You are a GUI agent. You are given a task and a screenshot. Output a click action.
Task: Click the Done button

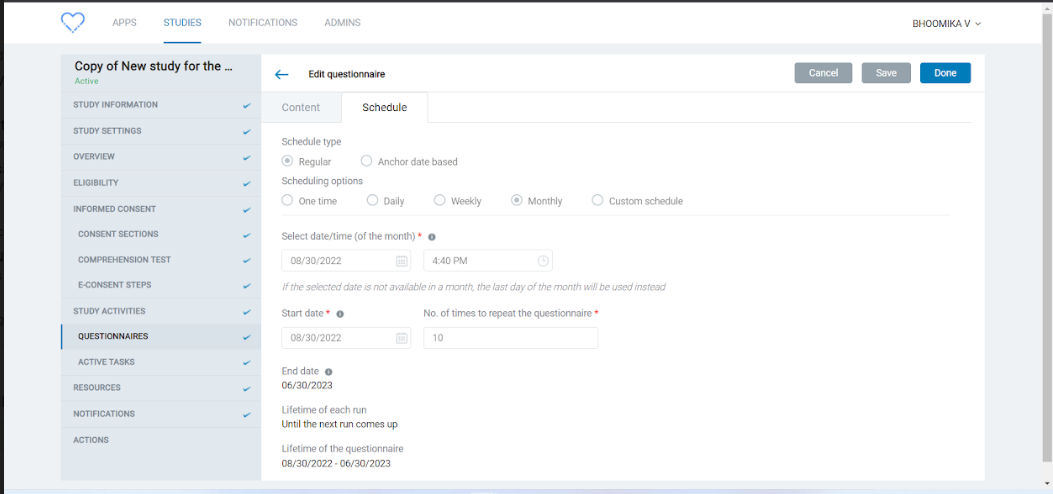point(945,73)
